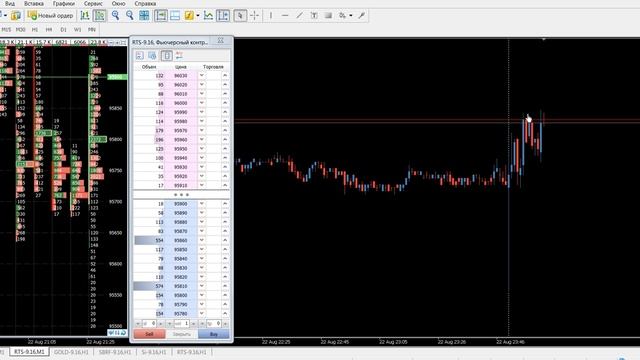The width and height of the screenshot is (640, 360).
Task: Click the three dots spread separator
Action: (182, 195)
